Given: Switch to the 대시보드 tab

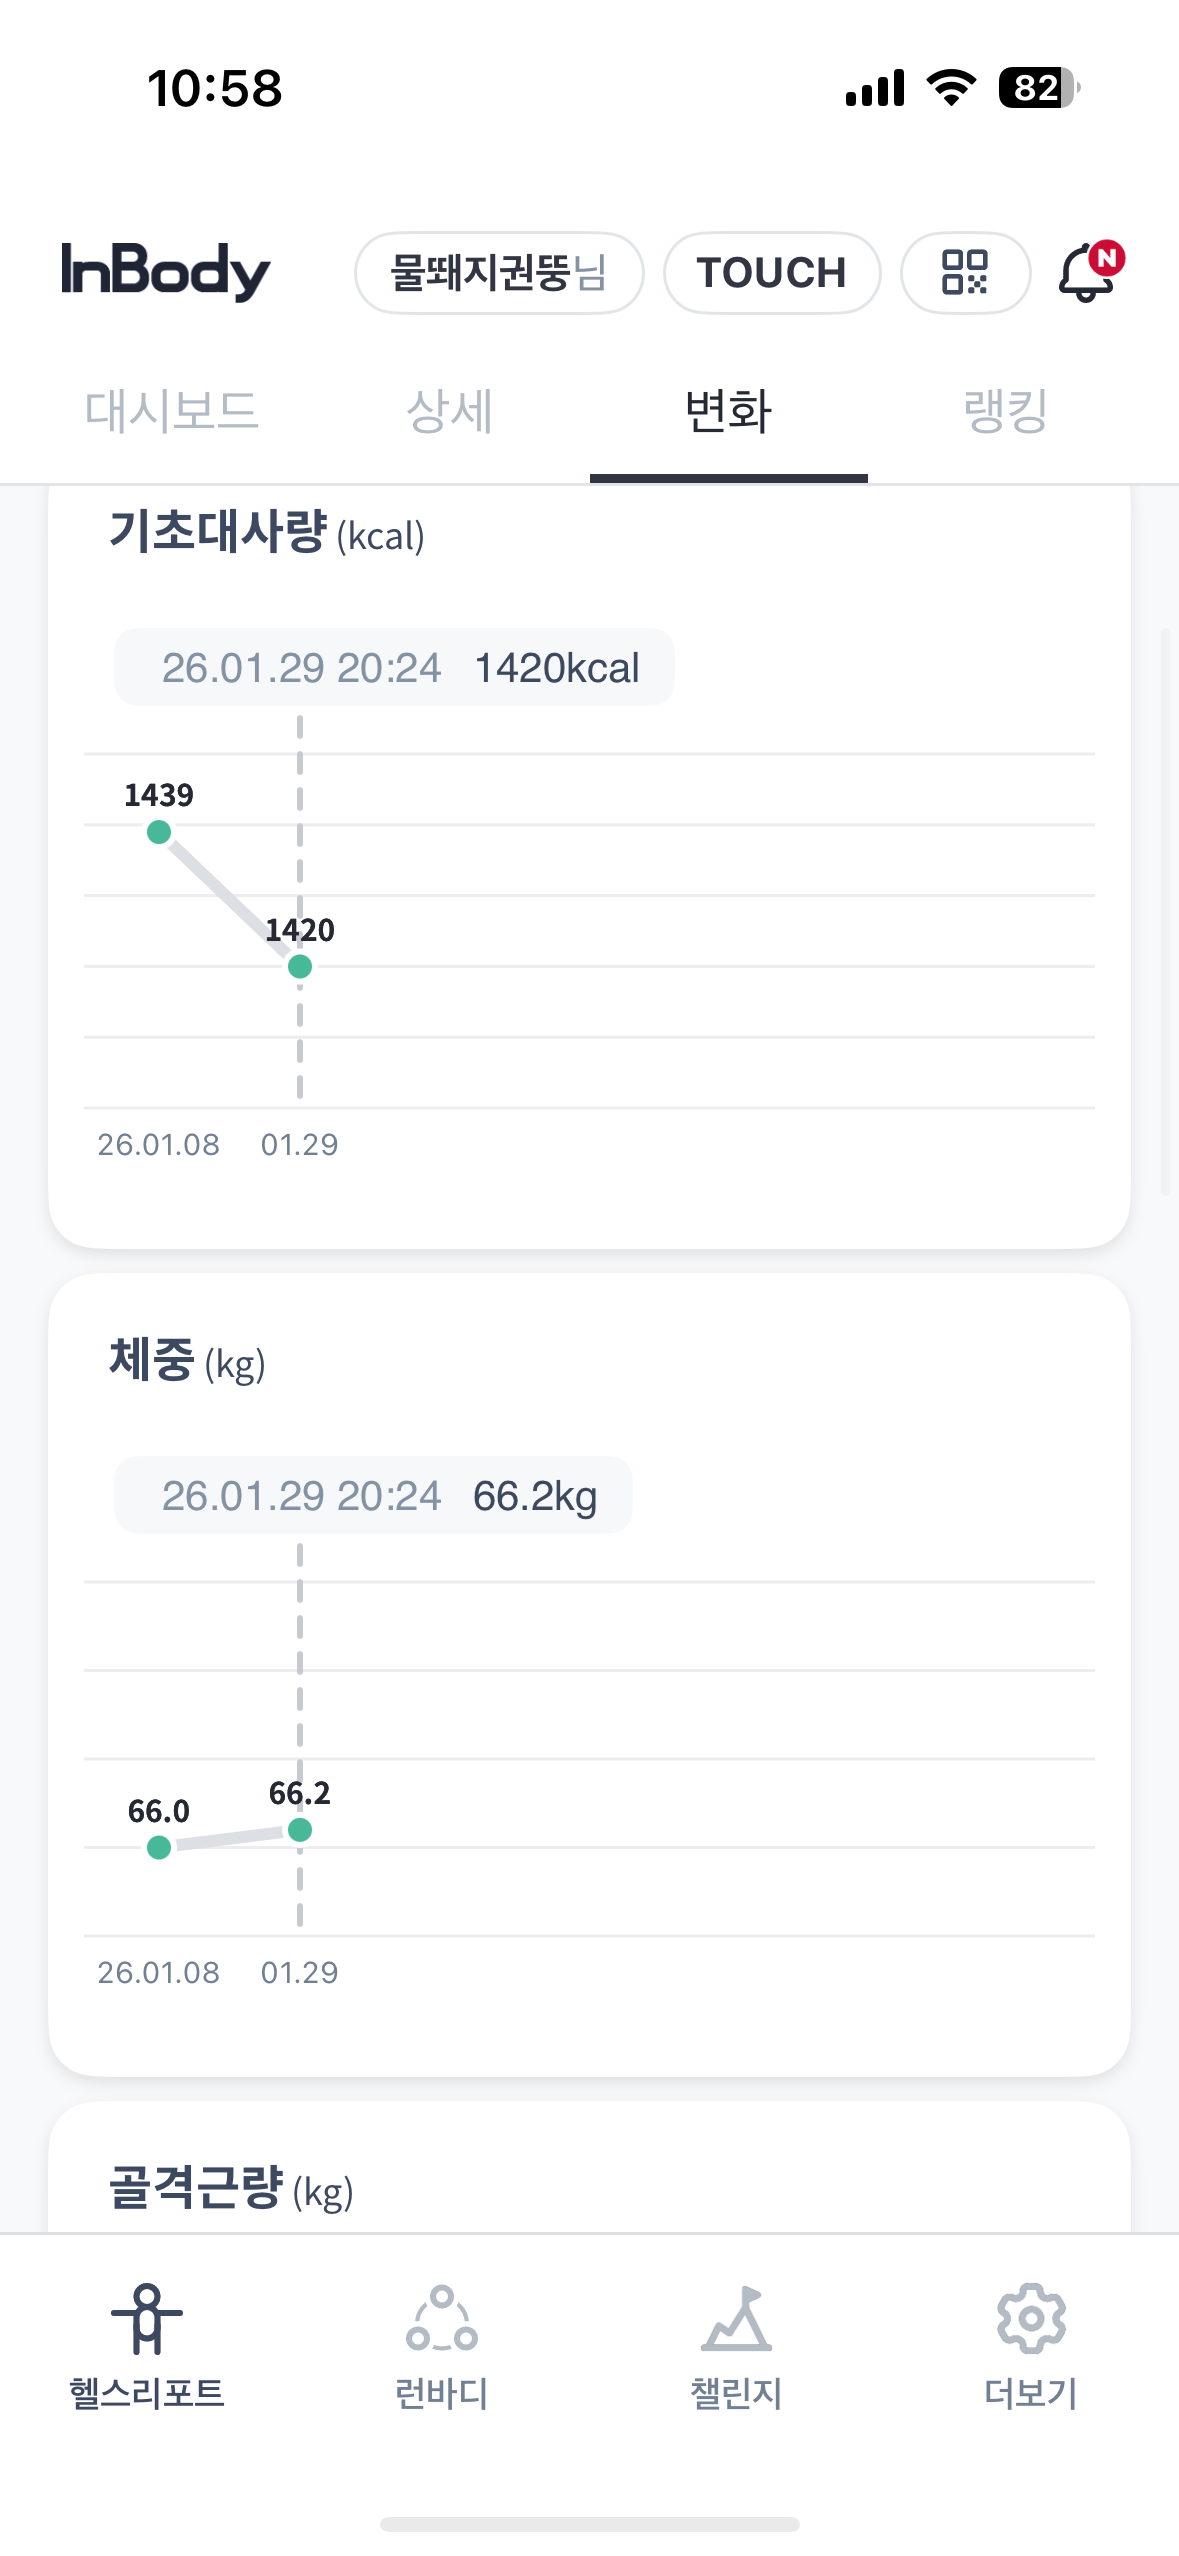Looking at the screenshot, I should tap(171, 411).
